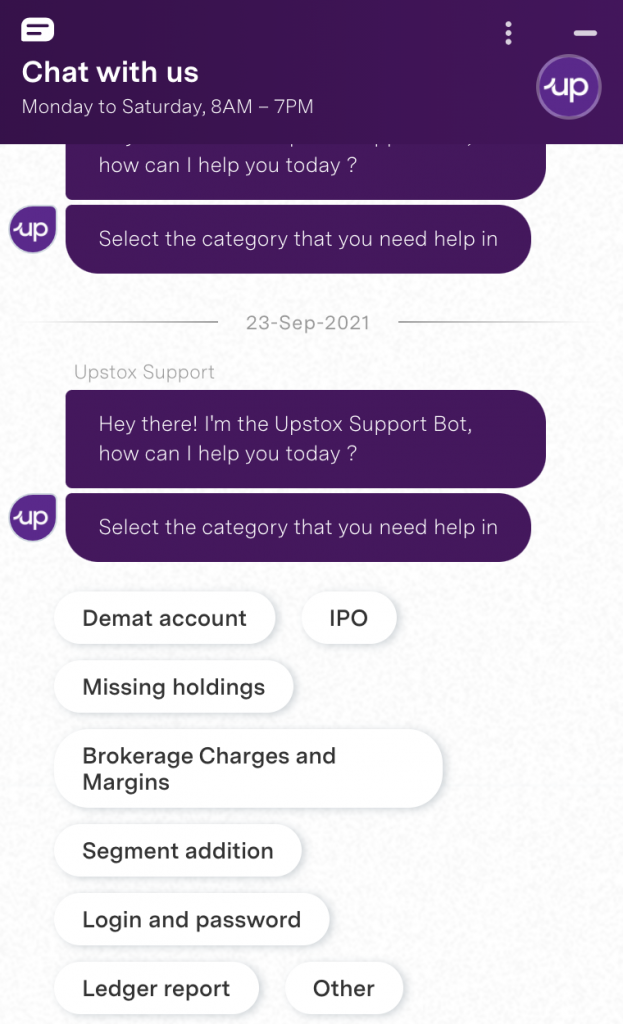Viewport: 623px width, 1024px height.
Task: Choose the Other category option
Action: tap(343, 988)
